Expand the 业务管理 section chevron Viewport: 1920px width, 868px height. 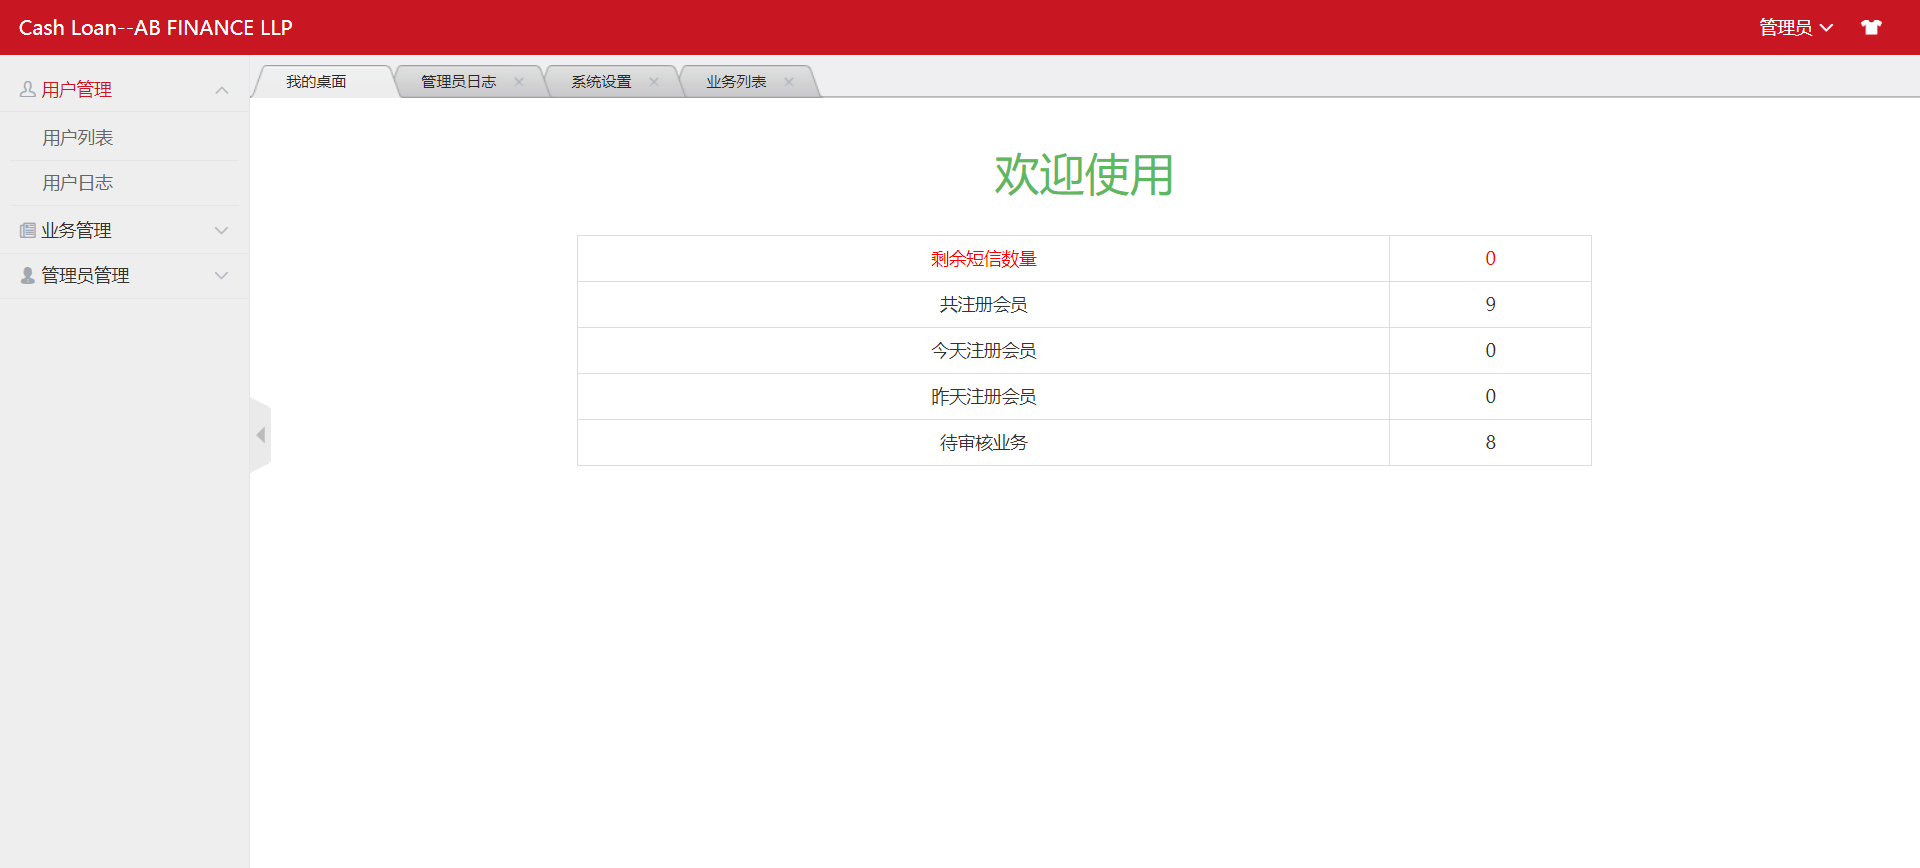click(x=222, y=230)
